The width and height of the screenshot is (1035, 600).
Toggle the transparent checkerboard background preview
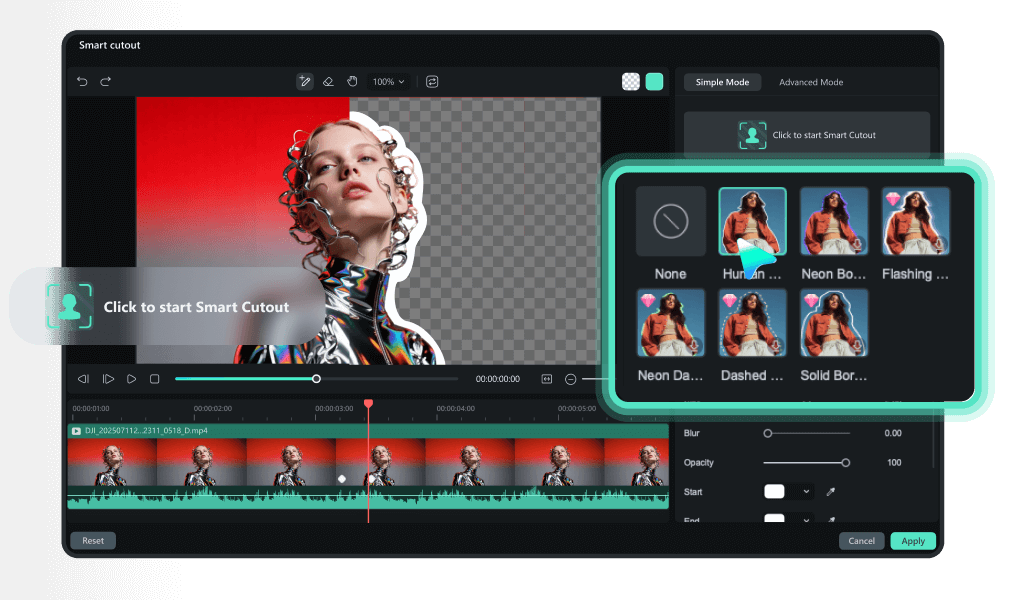coord(631,82)
